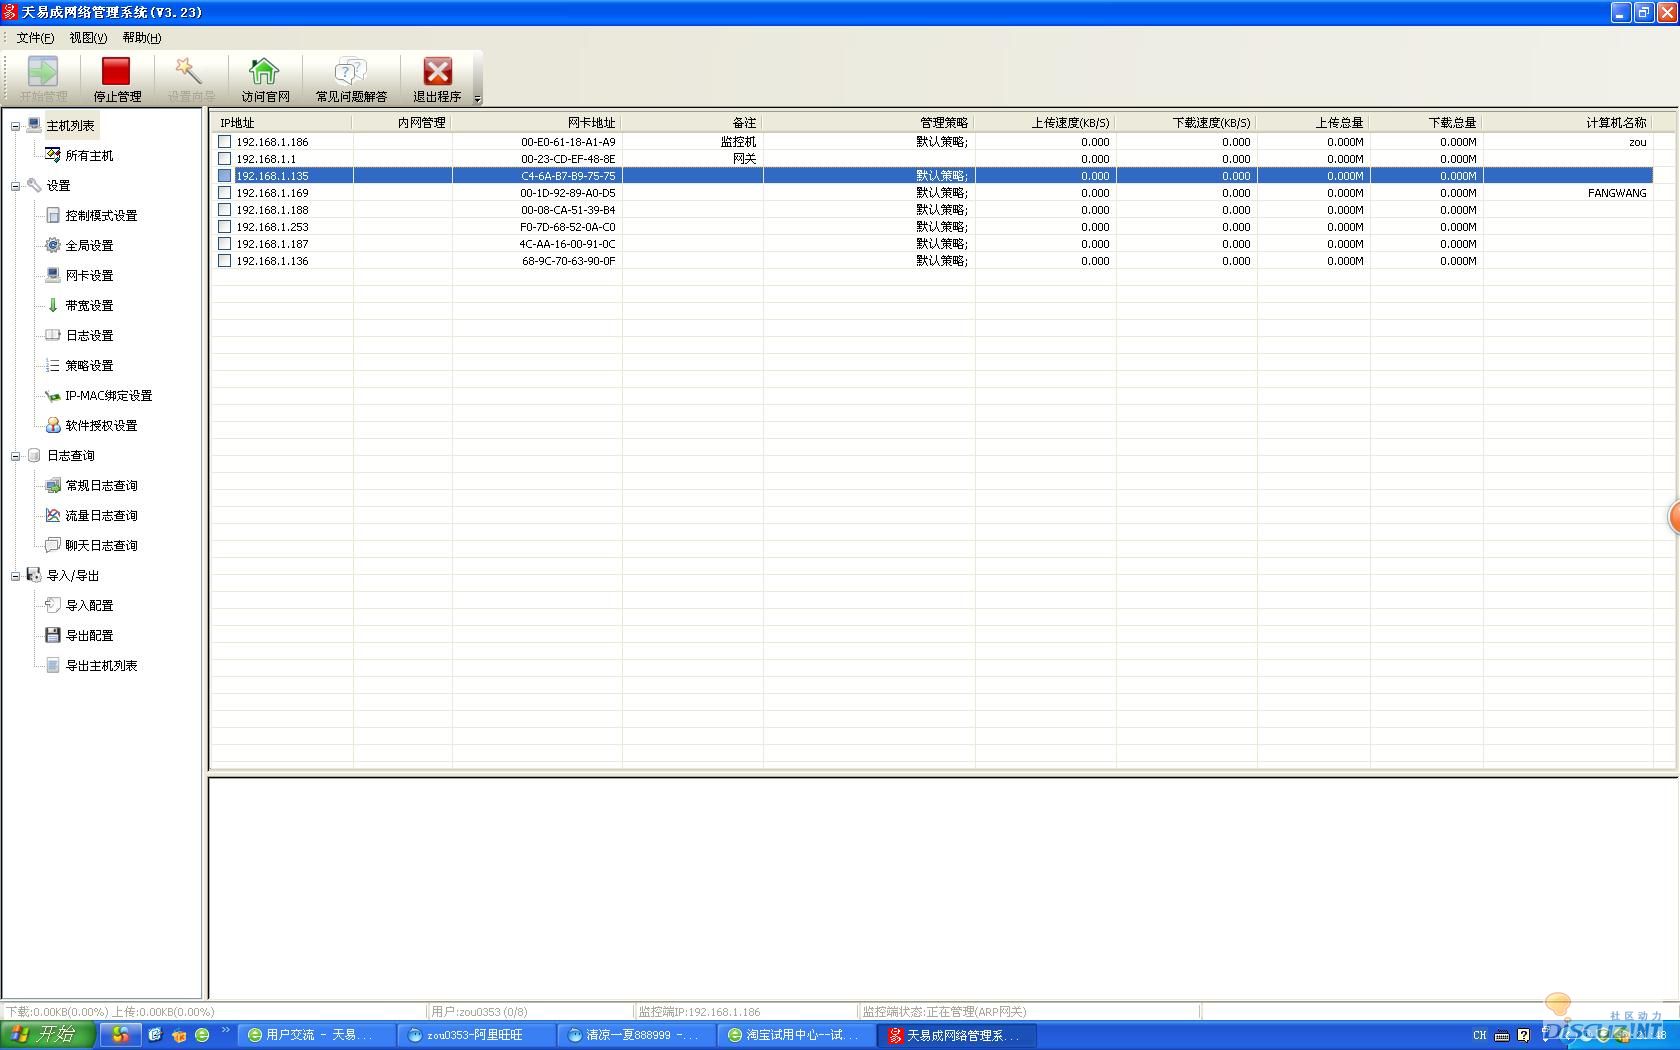Select IP-MAC binding settings (IP-MAC绑定设置)
The width and height of the screenshot is (1680, 1050).
(x=108, y=396)
